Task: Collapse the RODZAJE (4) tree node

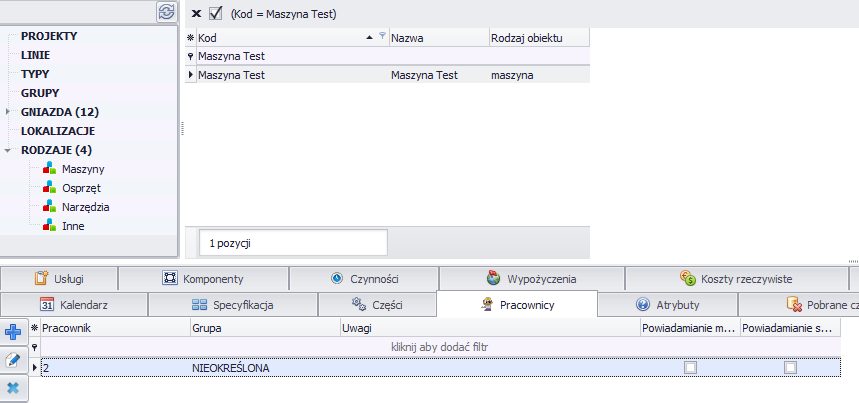Action: click(8, 150)
